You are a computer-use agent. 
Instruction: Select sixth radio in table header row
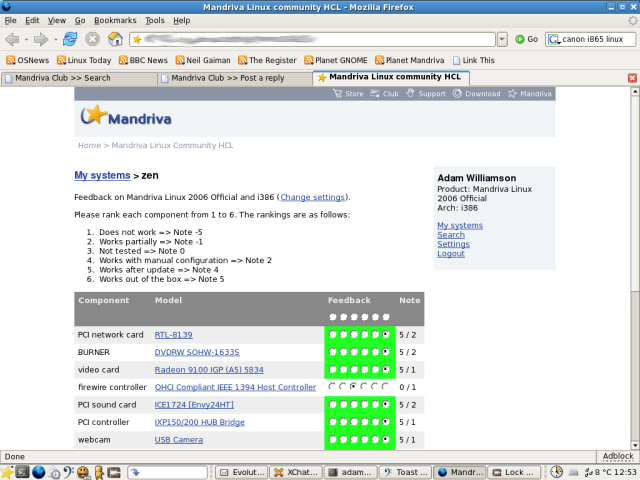(386, 317)
